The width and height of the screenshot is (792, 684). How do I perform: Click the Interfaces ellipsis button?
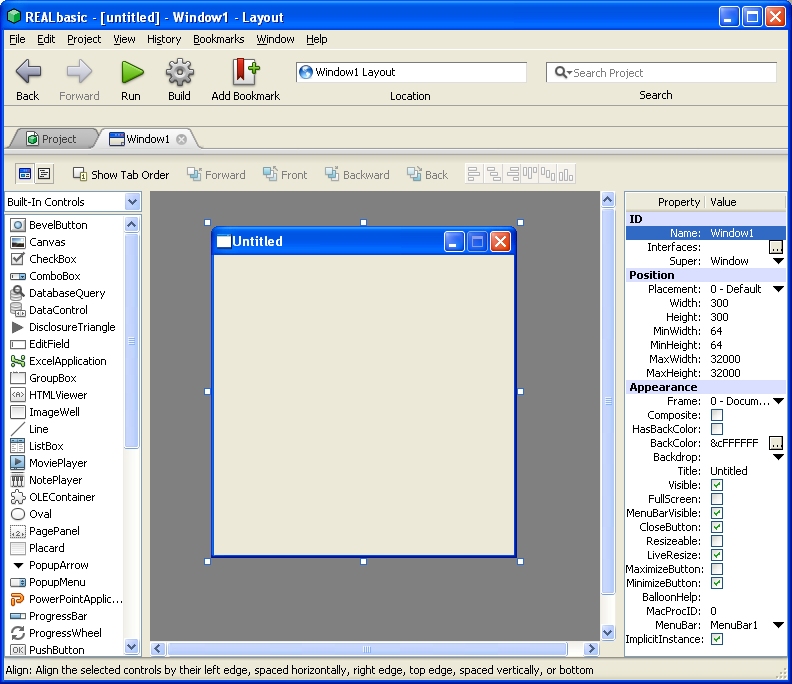[776, 247]
